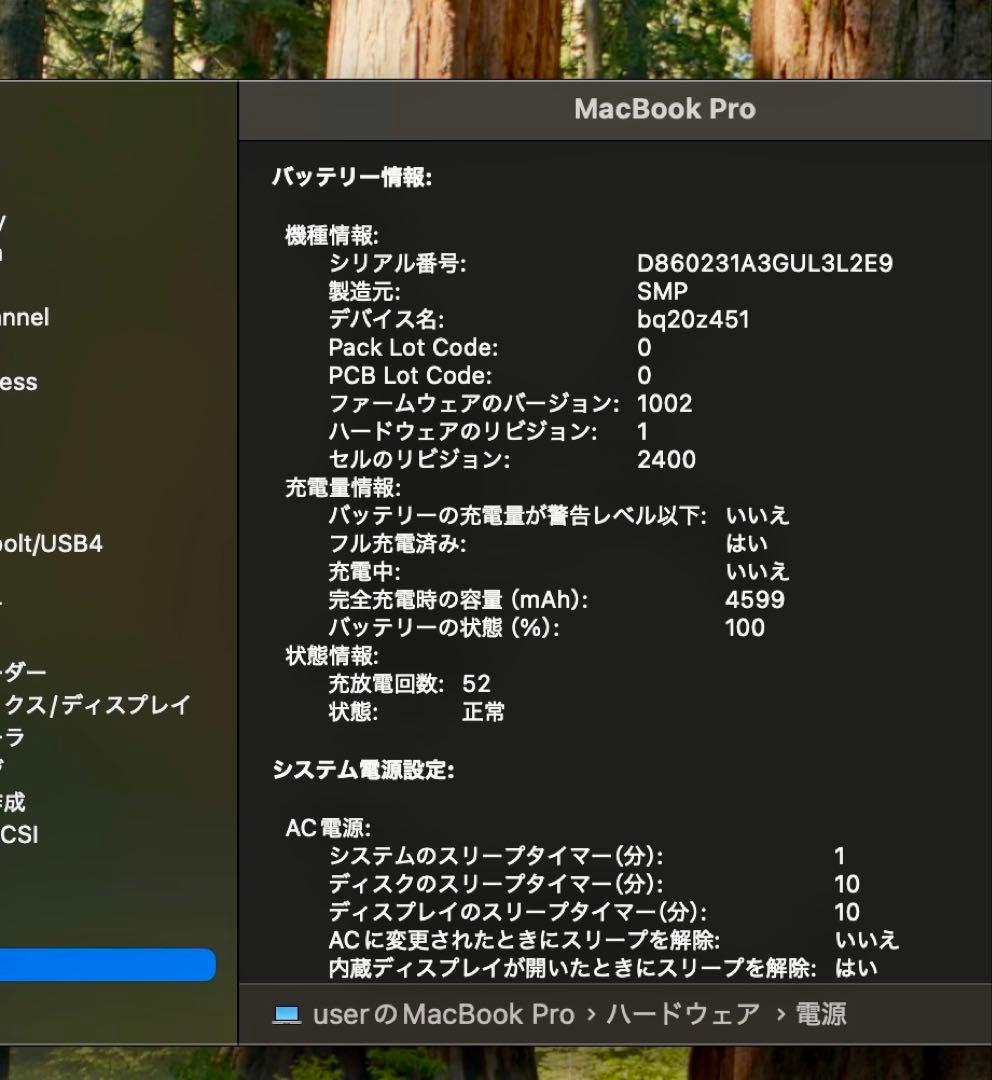
Task: Click the 'バッテリーの状態 (%):' label
Action: 444,628
